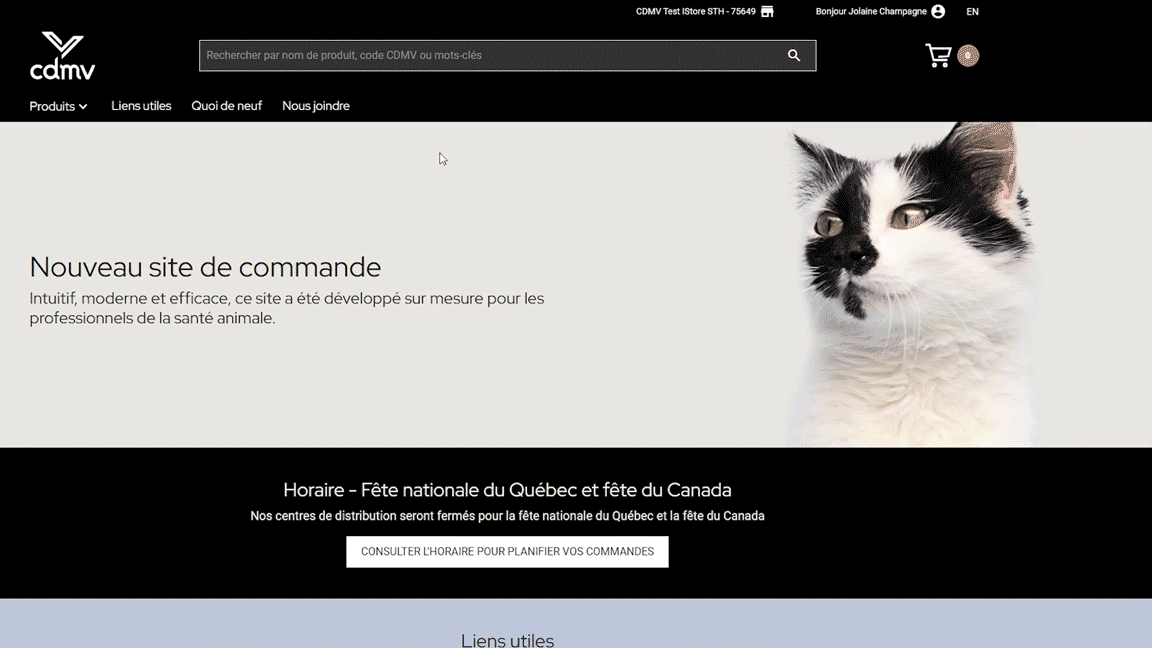
Task: Click the text about distribution centres closing
Action: (x=507, y=516)
